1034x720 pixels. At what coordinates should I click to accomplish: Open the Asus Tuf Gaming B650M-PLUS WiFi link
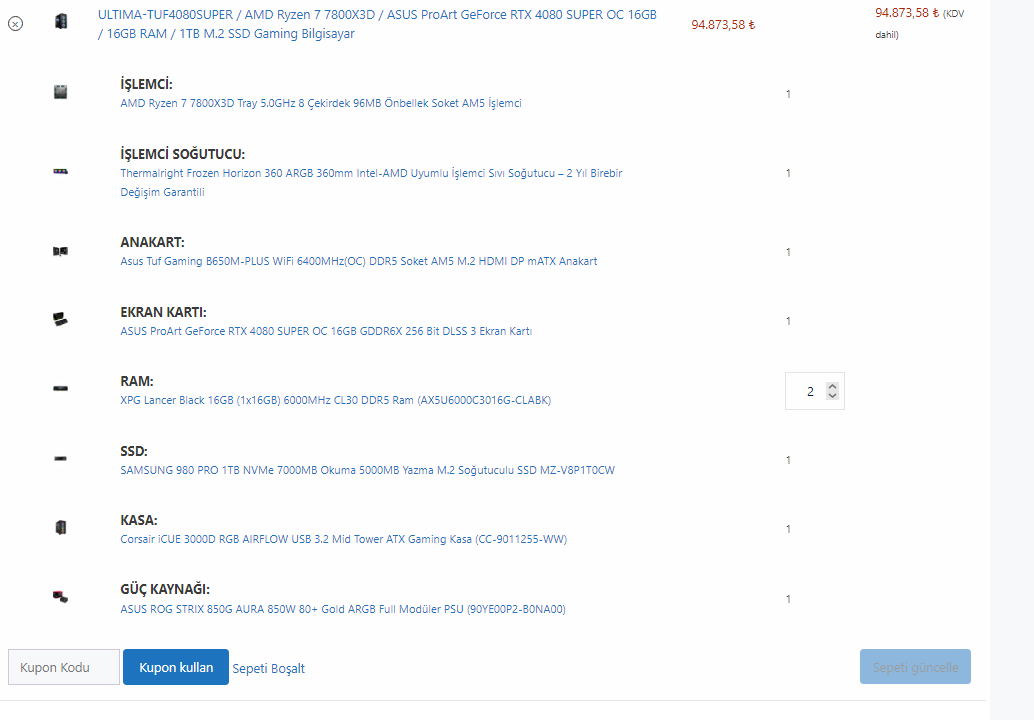[359, 261]
